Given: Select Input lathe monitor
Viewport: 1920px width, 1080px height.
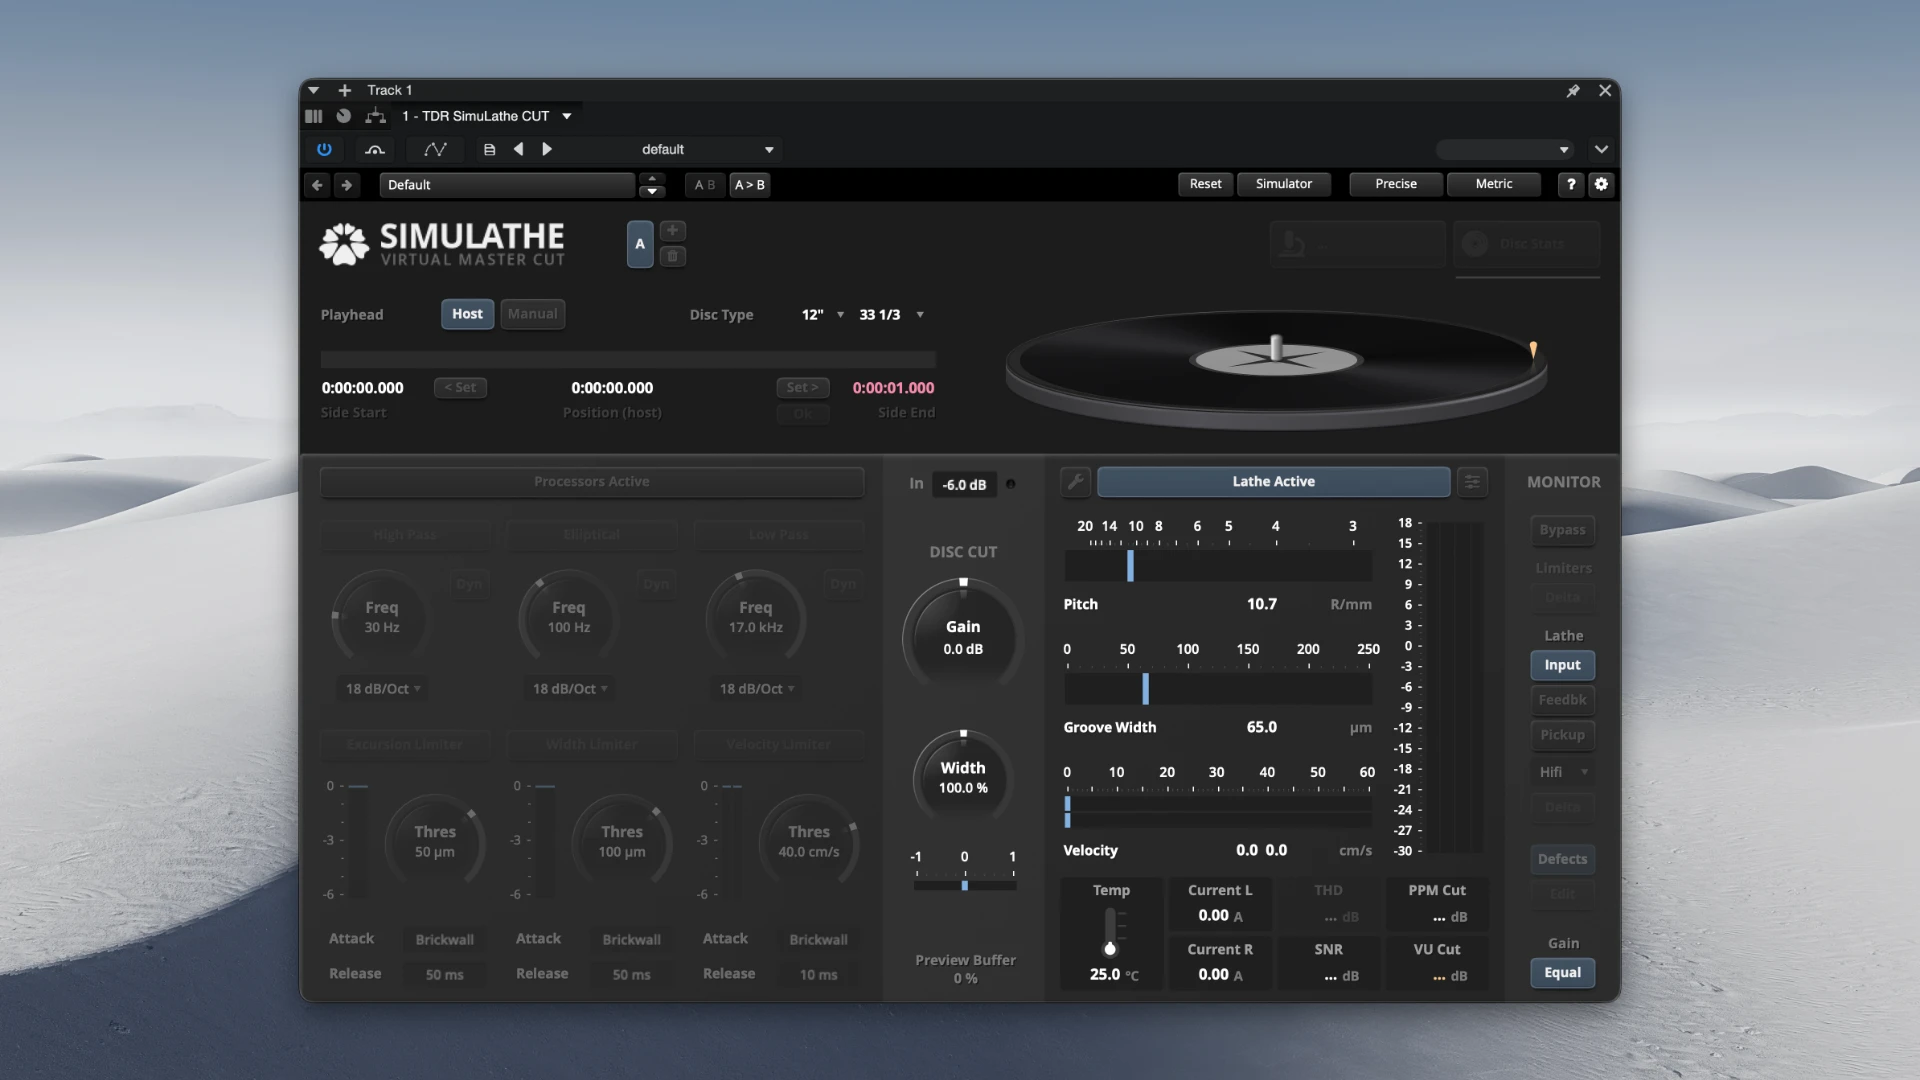Looking at the screenshot, I should [x=1562, y=665].
